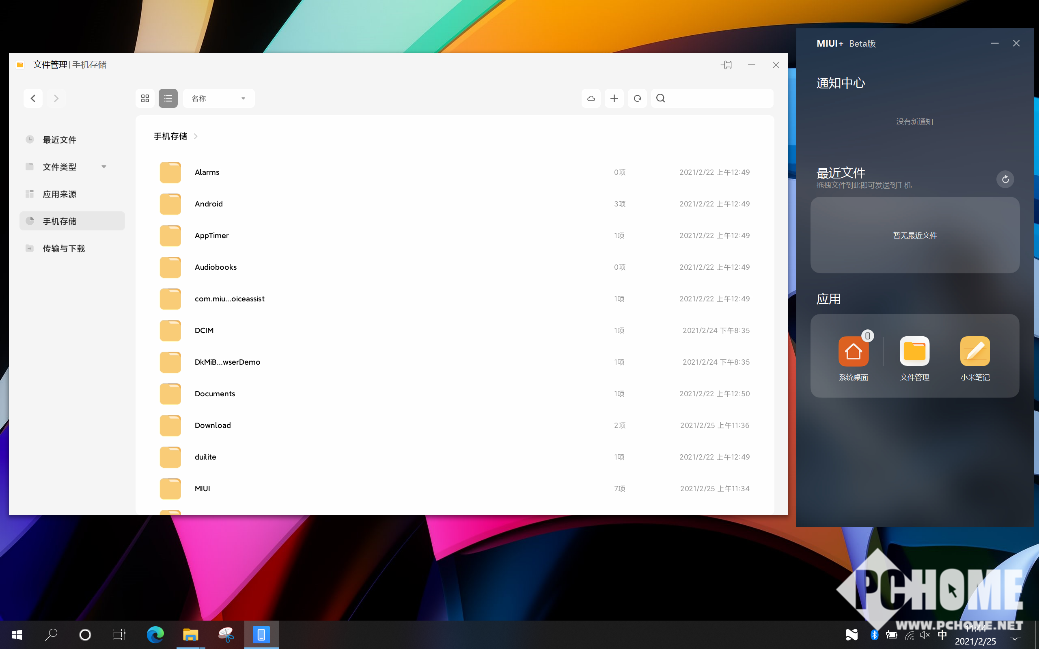1039x649 pixels.
Task: Open the Documents folder icon
Action: [170, 394]
